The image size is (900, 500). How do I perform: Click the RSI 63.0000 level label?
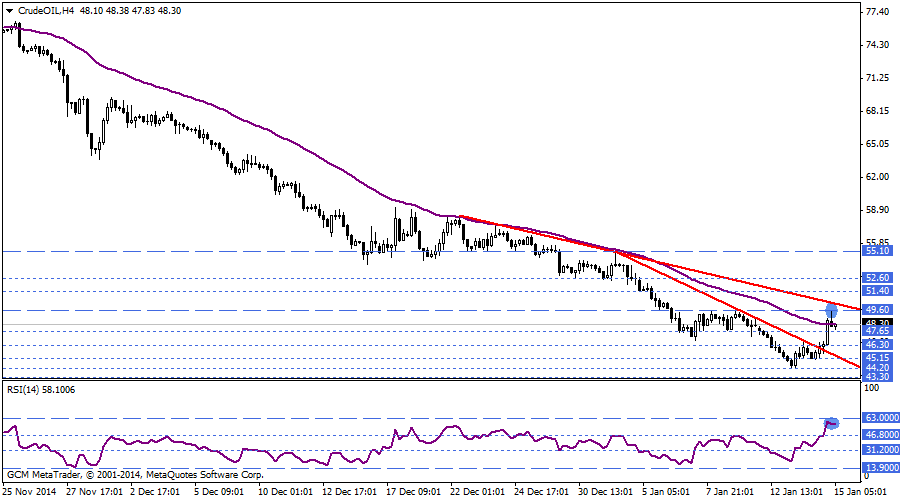tap(880, 418)
